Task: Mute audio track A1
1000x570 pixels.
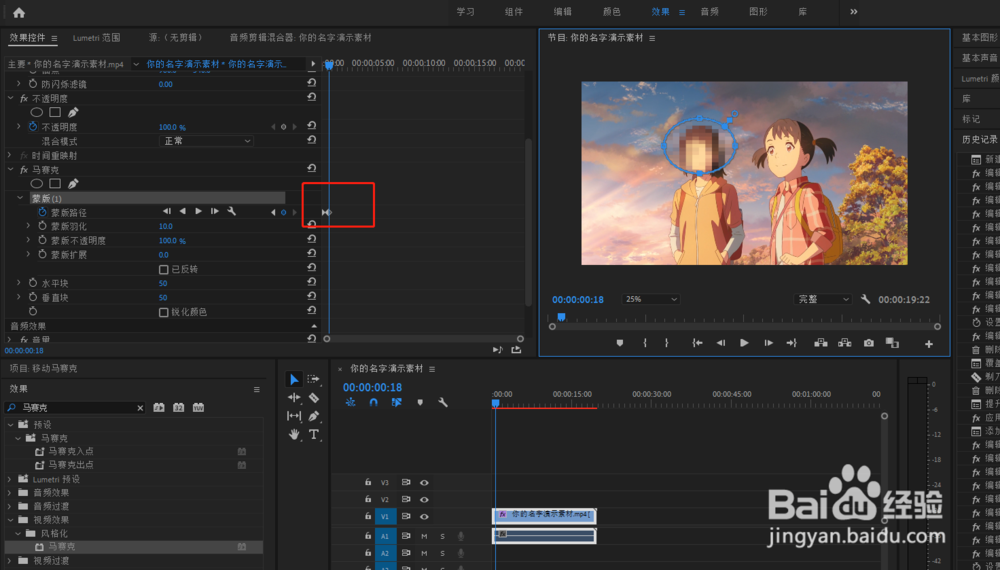Action: [x=424, y=536]
